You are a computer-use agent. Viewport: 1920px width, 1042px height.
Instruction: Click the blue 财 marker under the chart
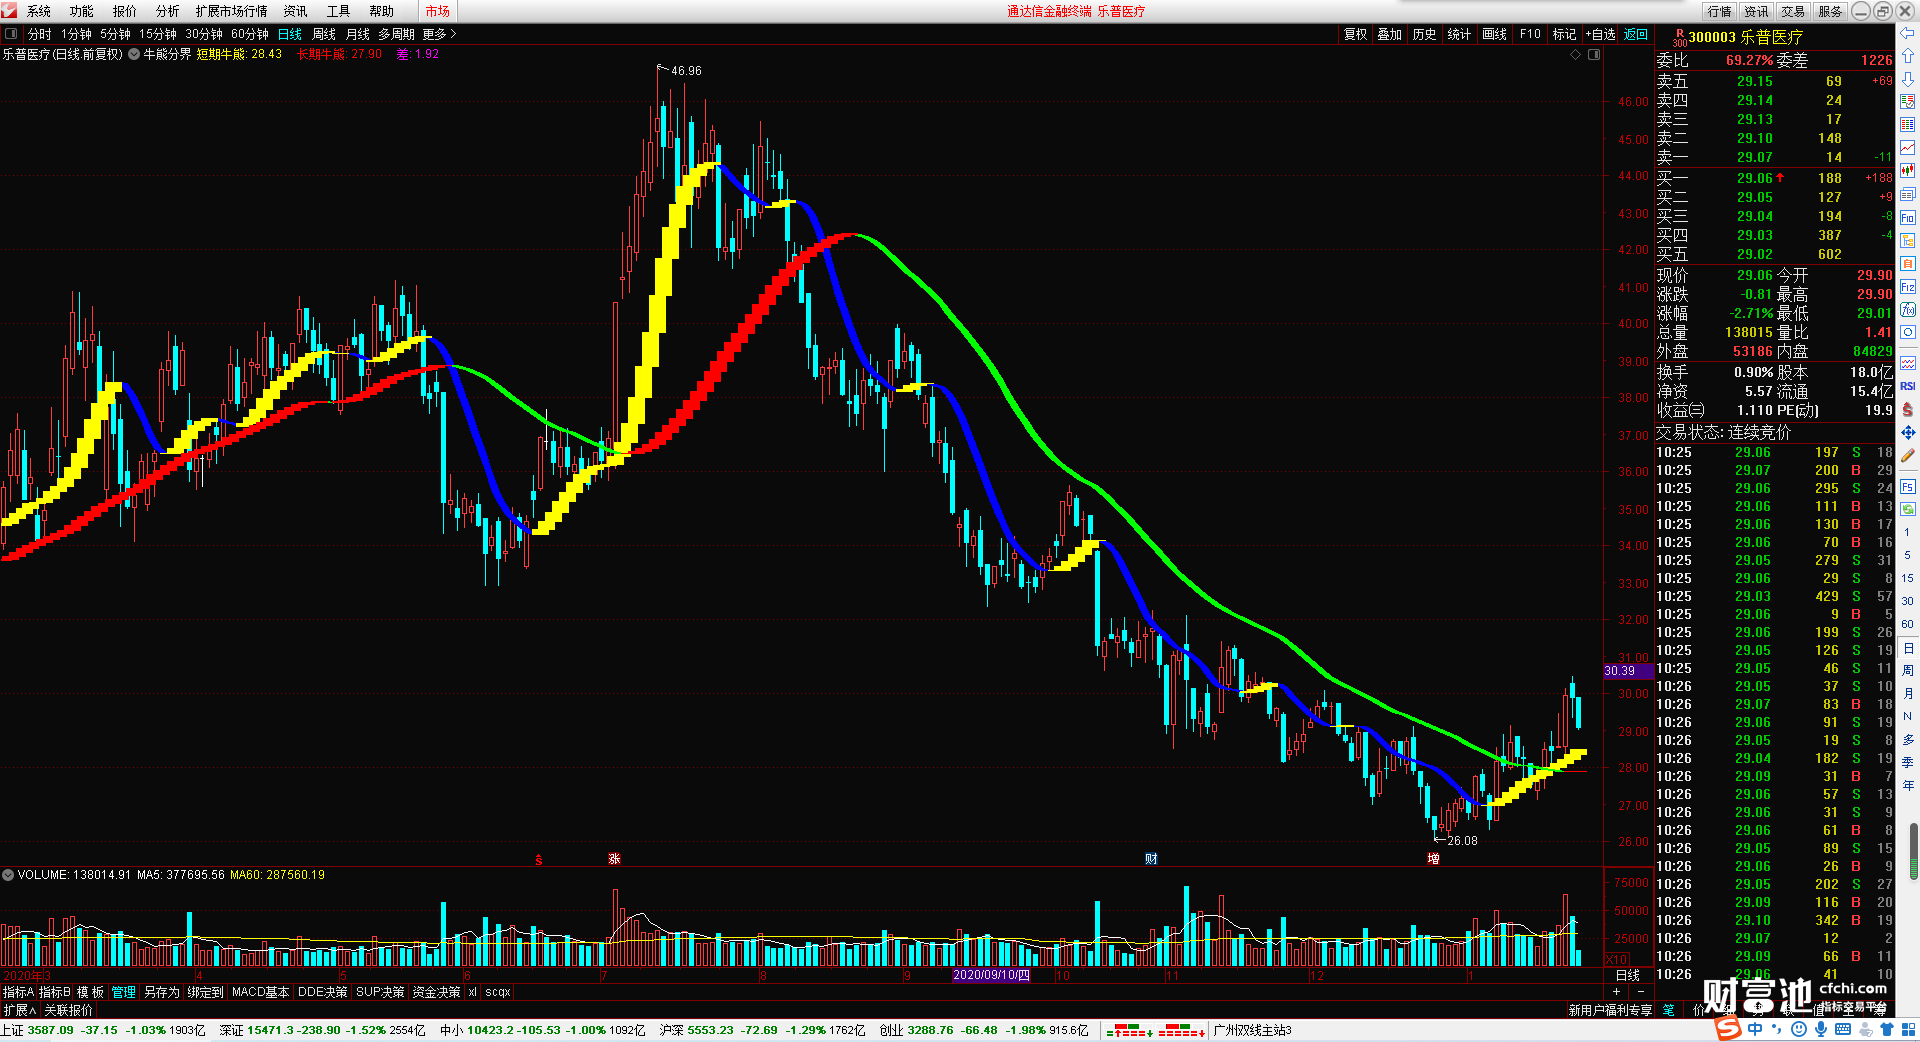pos(1151,859)
